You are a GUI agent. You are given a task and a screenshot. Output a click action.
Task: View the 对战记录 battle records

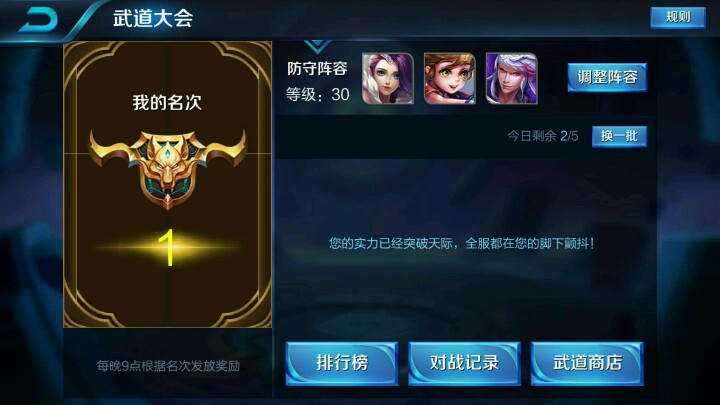[x=464, y=363]
